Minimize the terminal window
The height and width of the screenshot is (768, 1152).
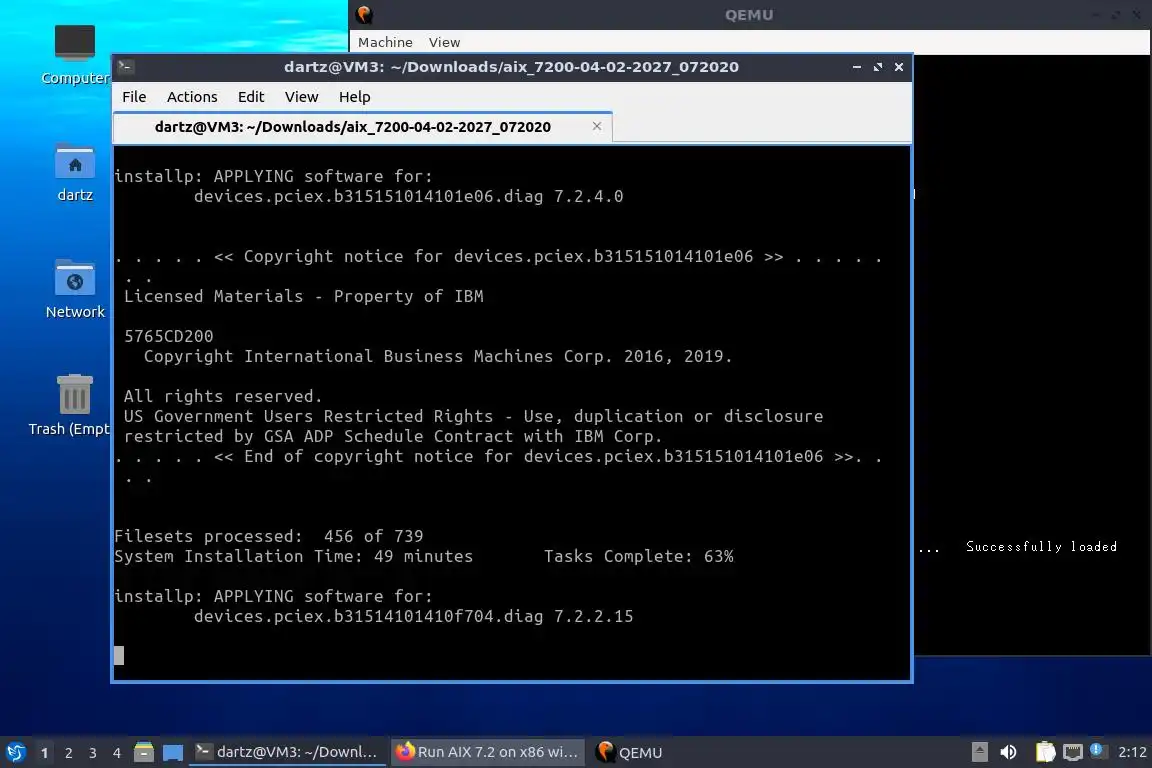(x=857, y=67)
